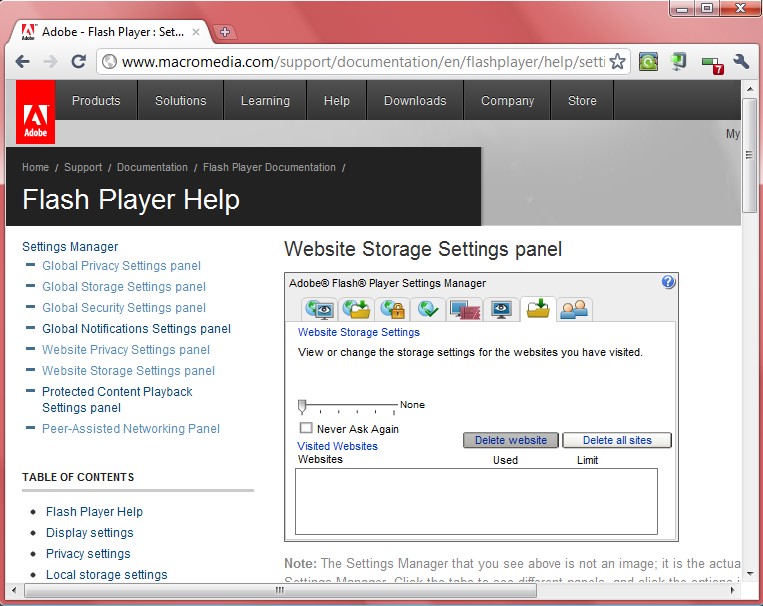
Task: Click the Delete all sites button
Action: (x=617, y=440)
